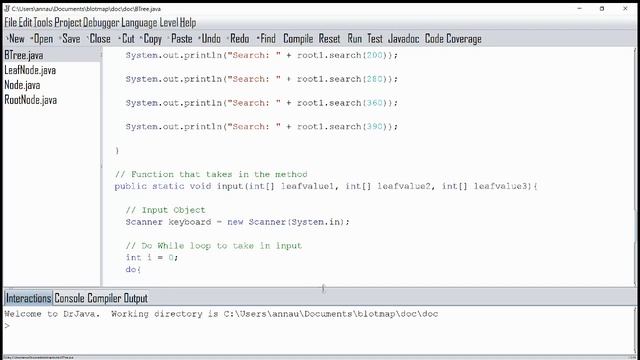Switch to the Console tab
This screenshot has height=360, width=640.
tap(69, 298)
